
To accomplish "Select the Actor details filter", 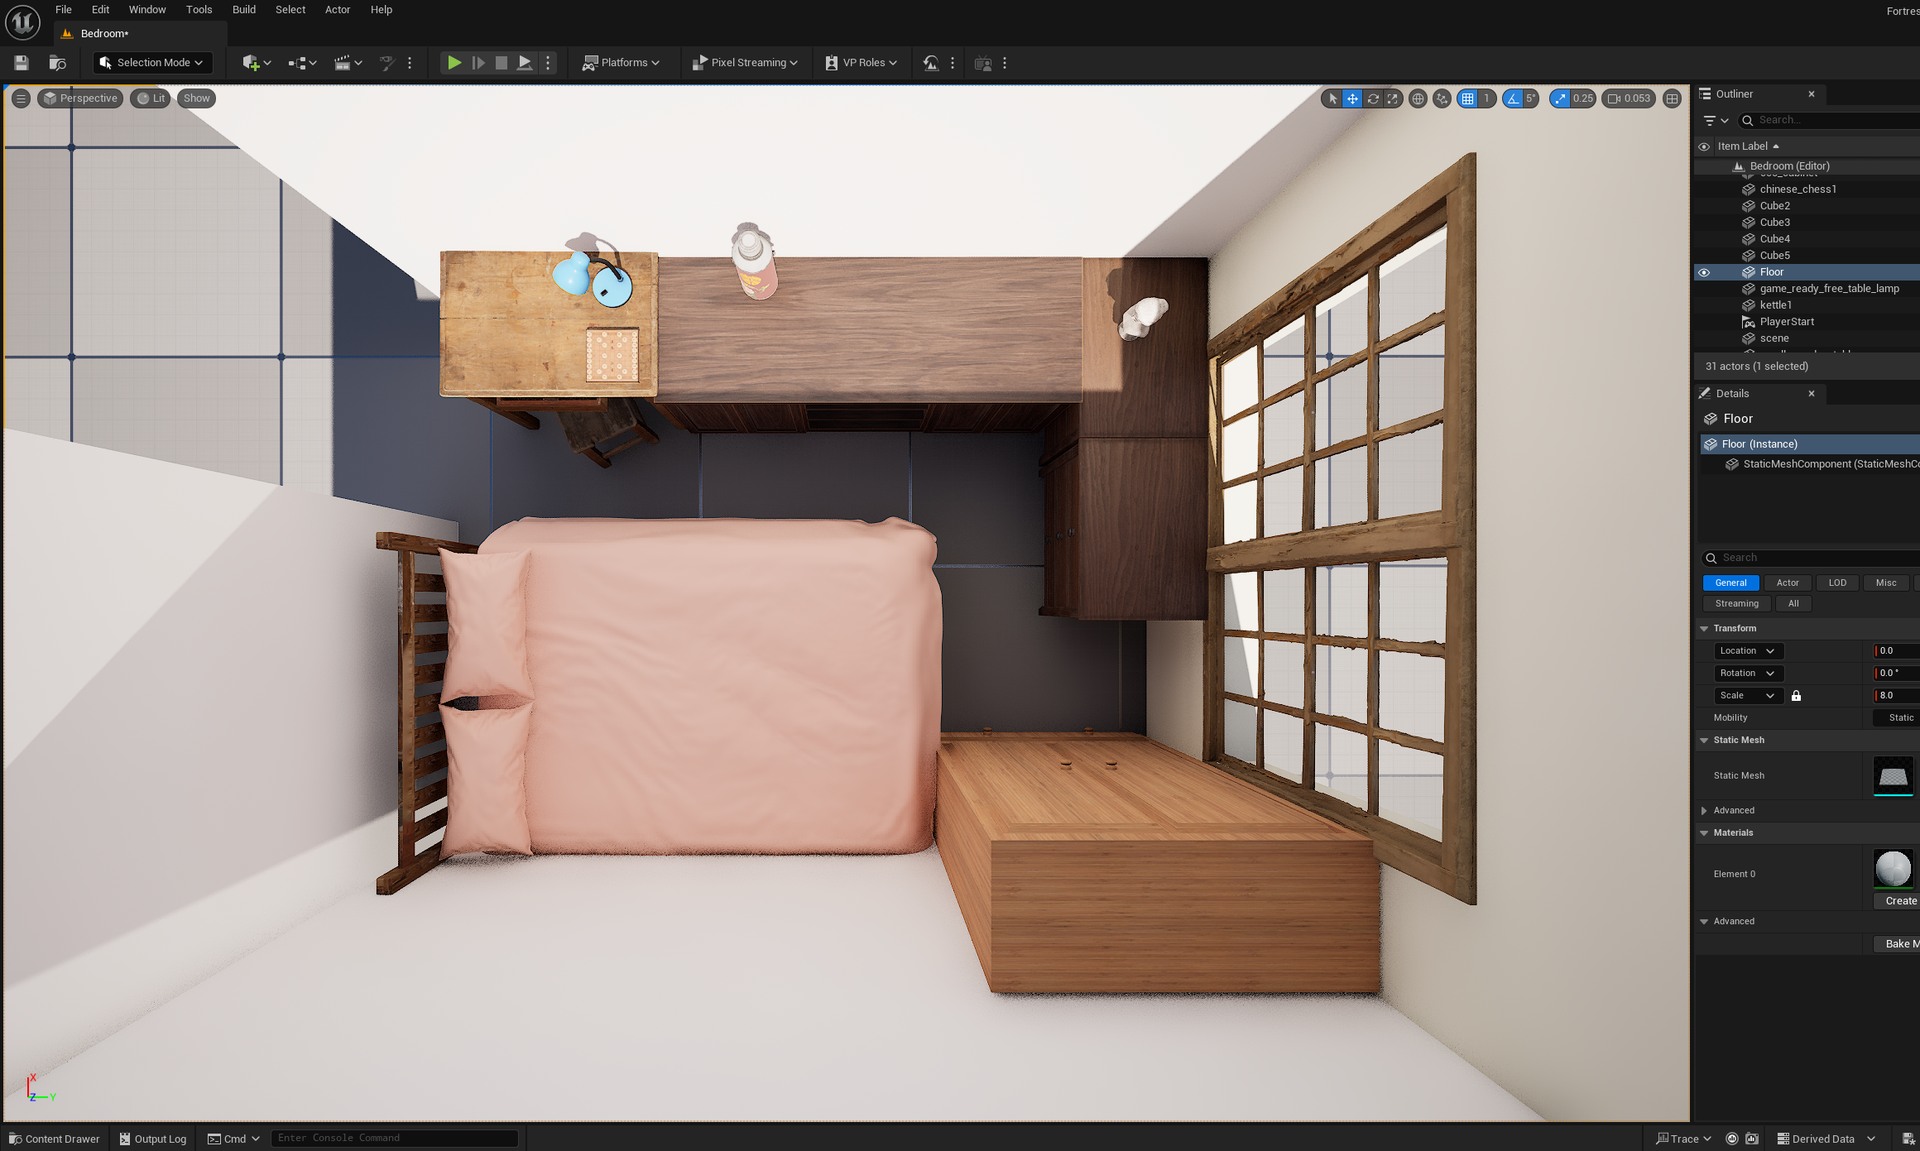I will [1787, 583].
